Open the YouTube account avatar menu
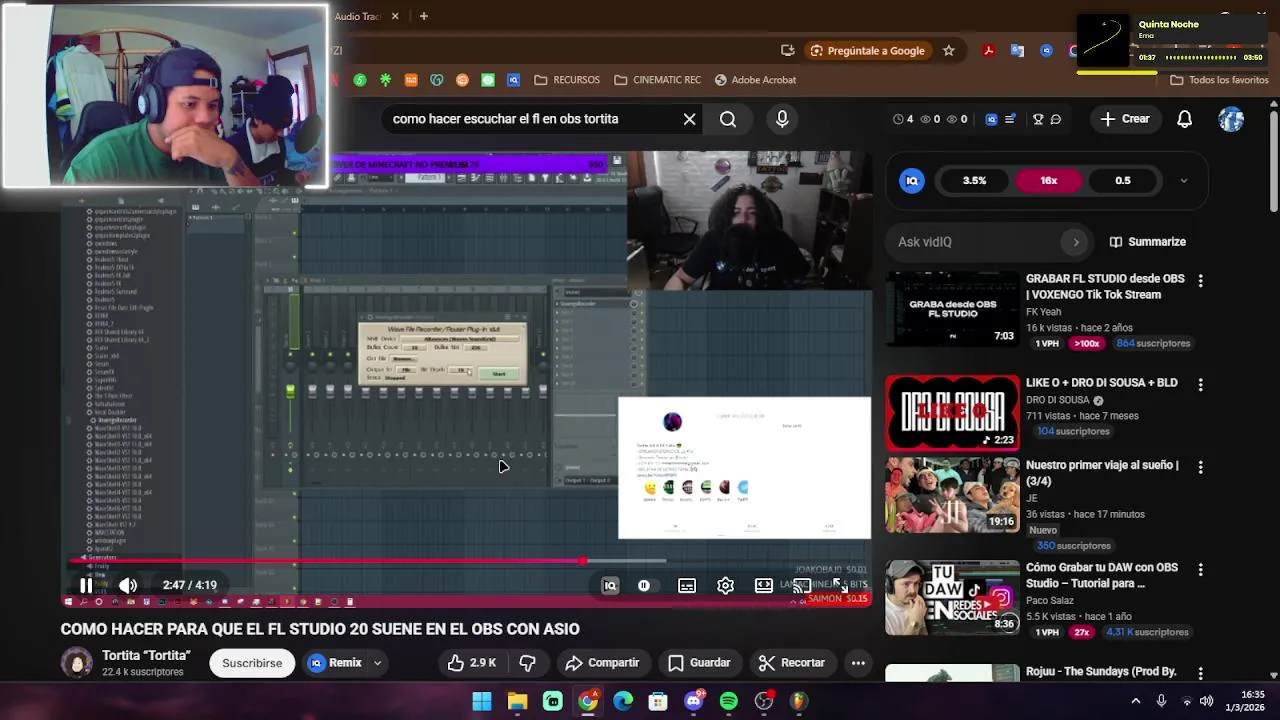This screenshot has height=720, width=1280. (1231, 119)
